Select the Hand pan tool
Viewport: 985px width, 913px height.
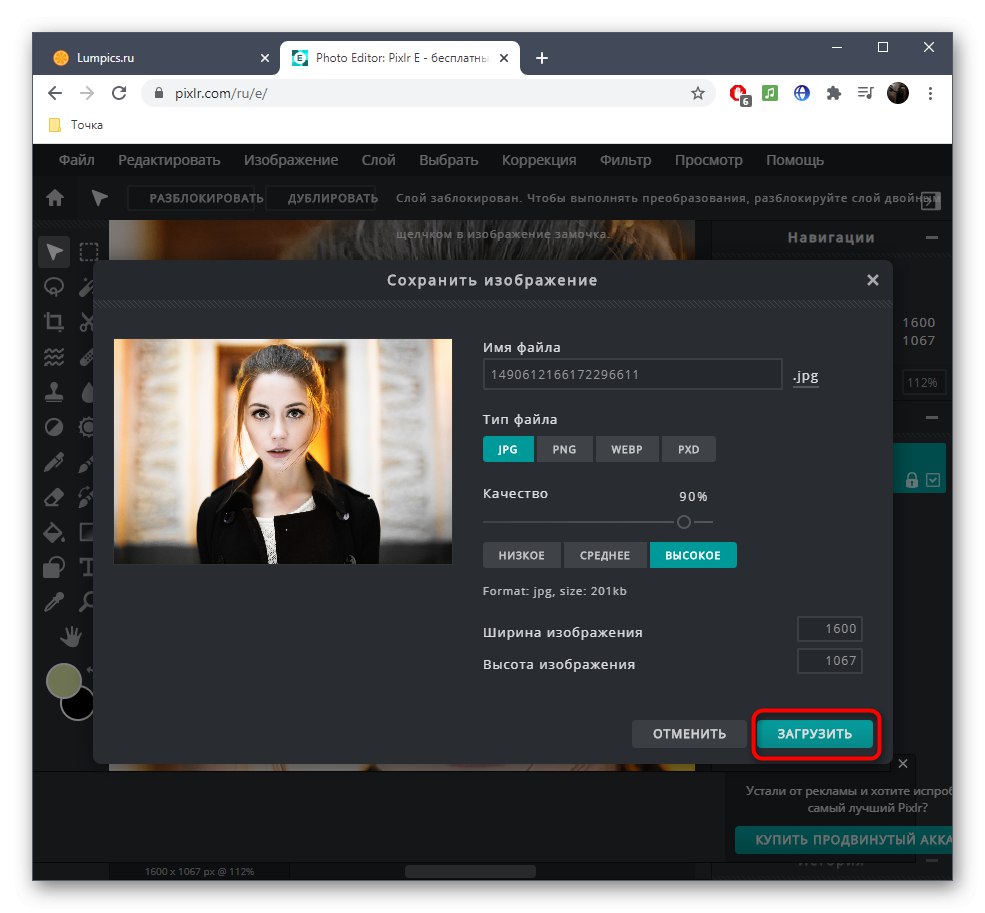71,637
